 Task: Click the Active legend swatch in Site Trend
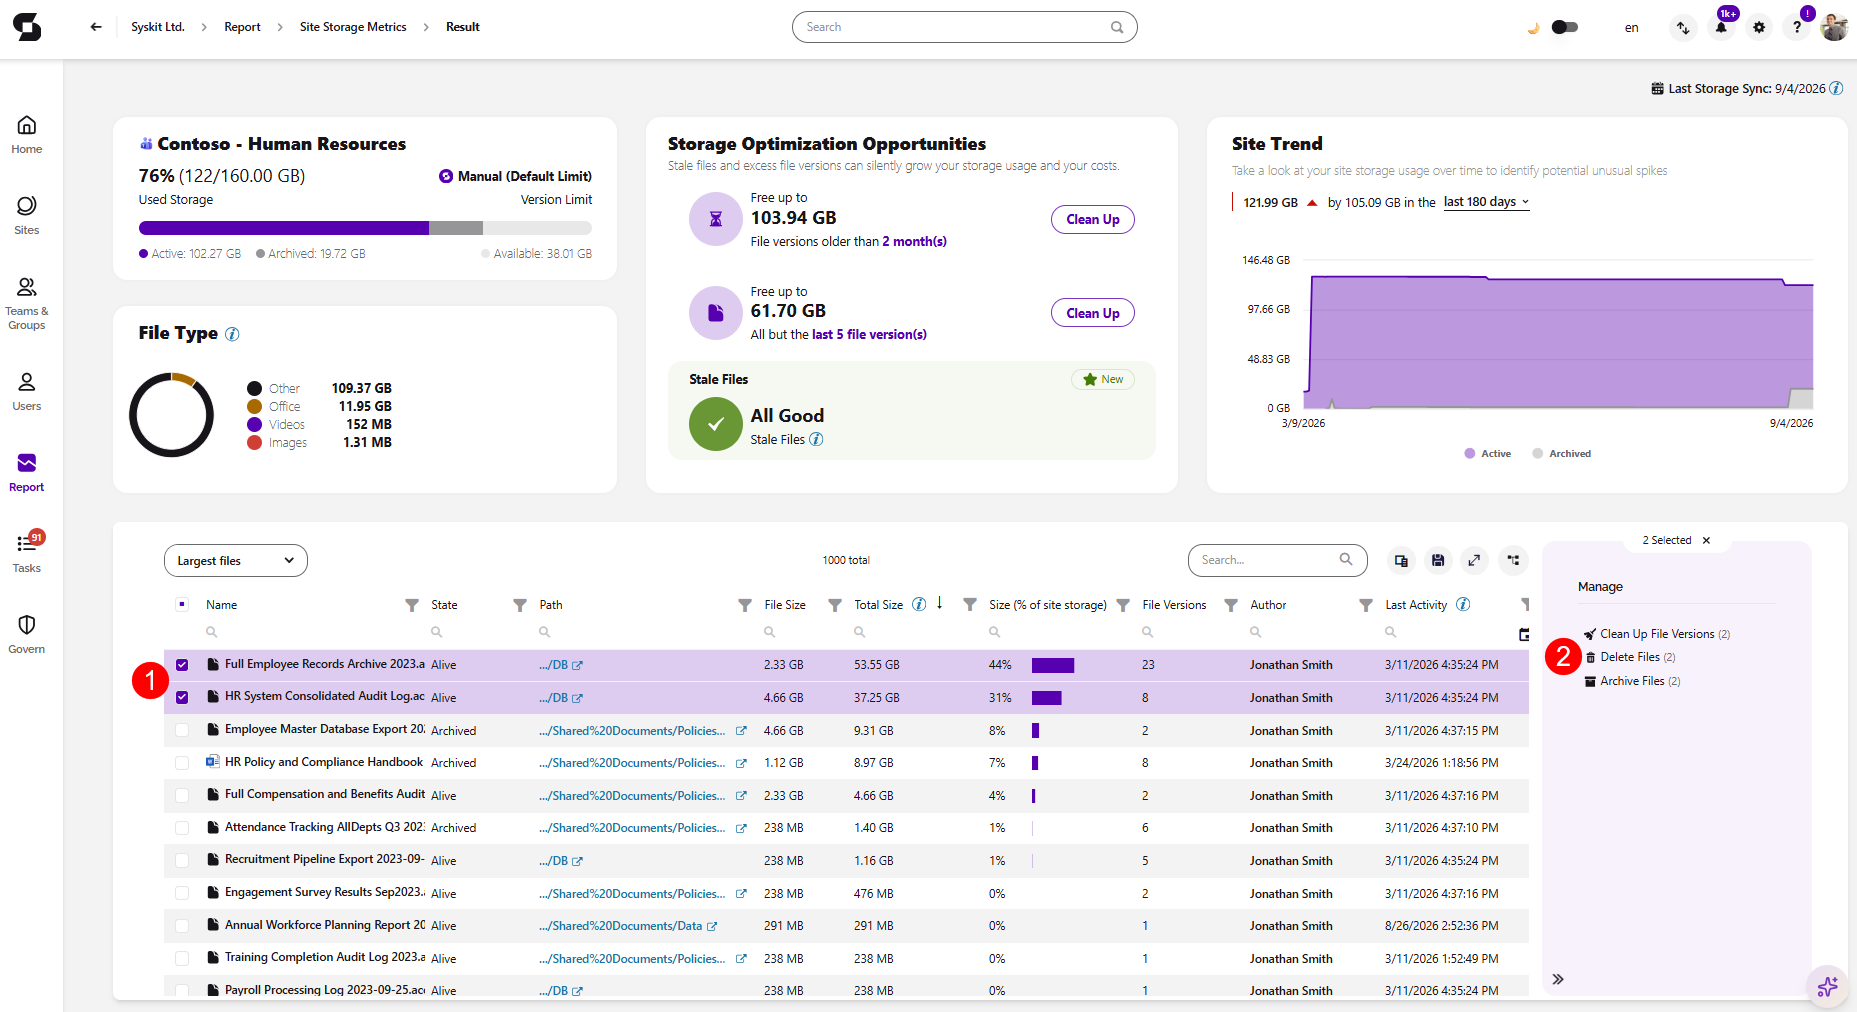pos(1470,453)
